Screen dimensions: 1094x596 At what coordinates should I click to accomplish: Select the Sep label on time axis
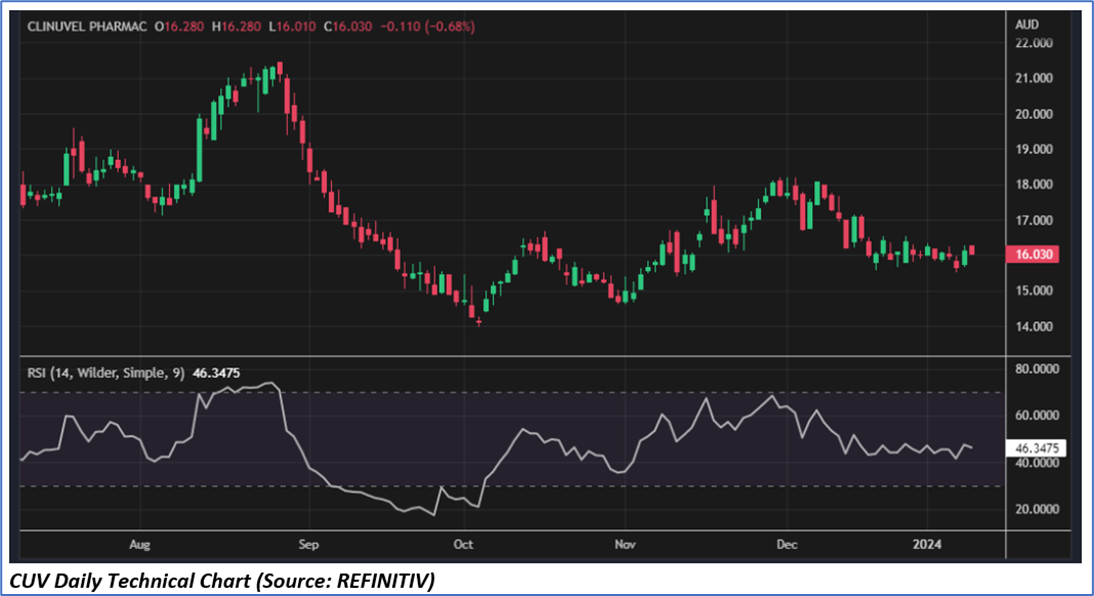pyautogui.click(x=311, y=546)
